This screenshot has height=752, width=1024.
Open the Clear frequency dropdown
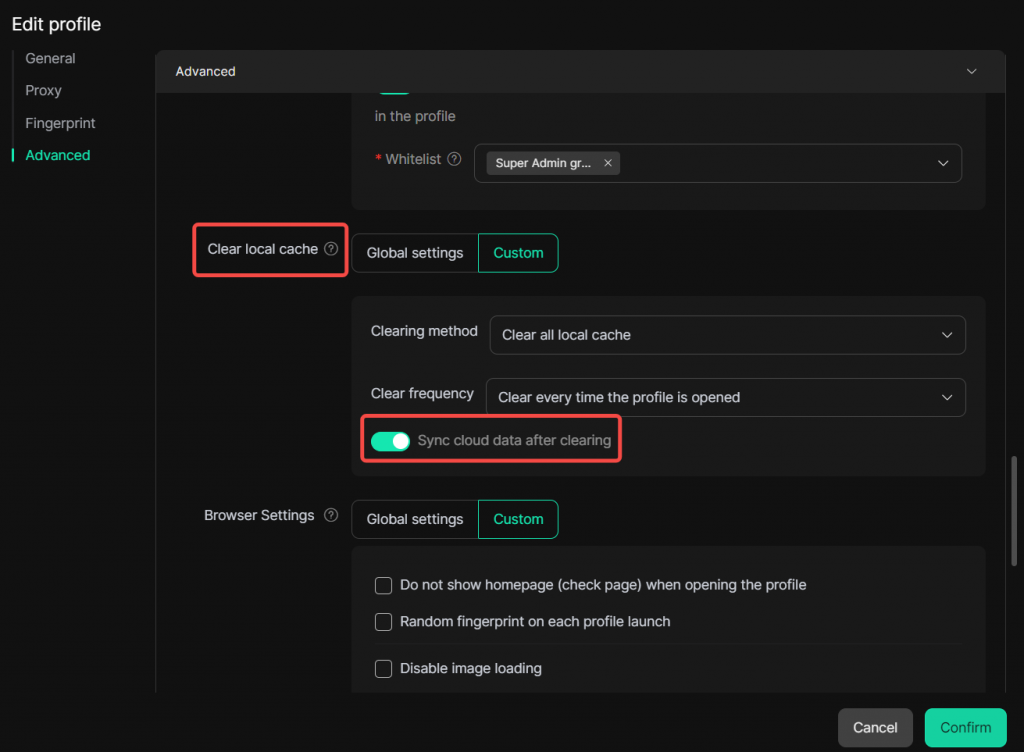click(x=725, y=397)
